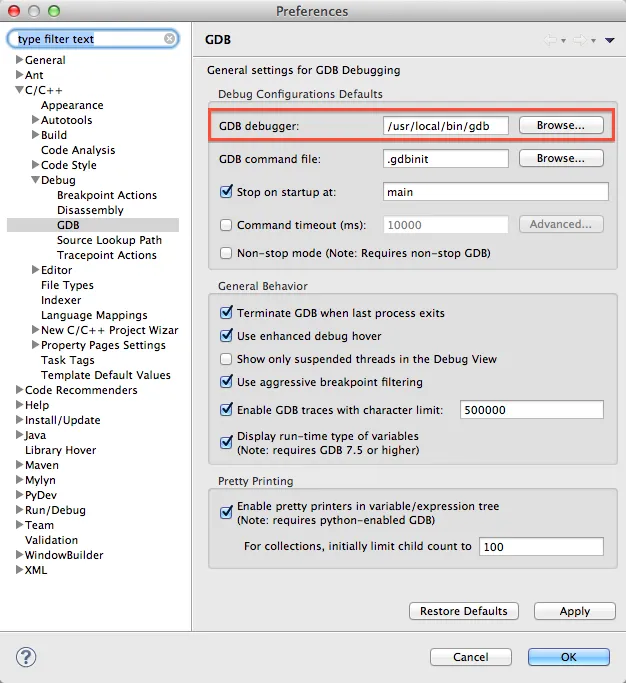
Task: Expand the Build node
Action: [35, 135]
